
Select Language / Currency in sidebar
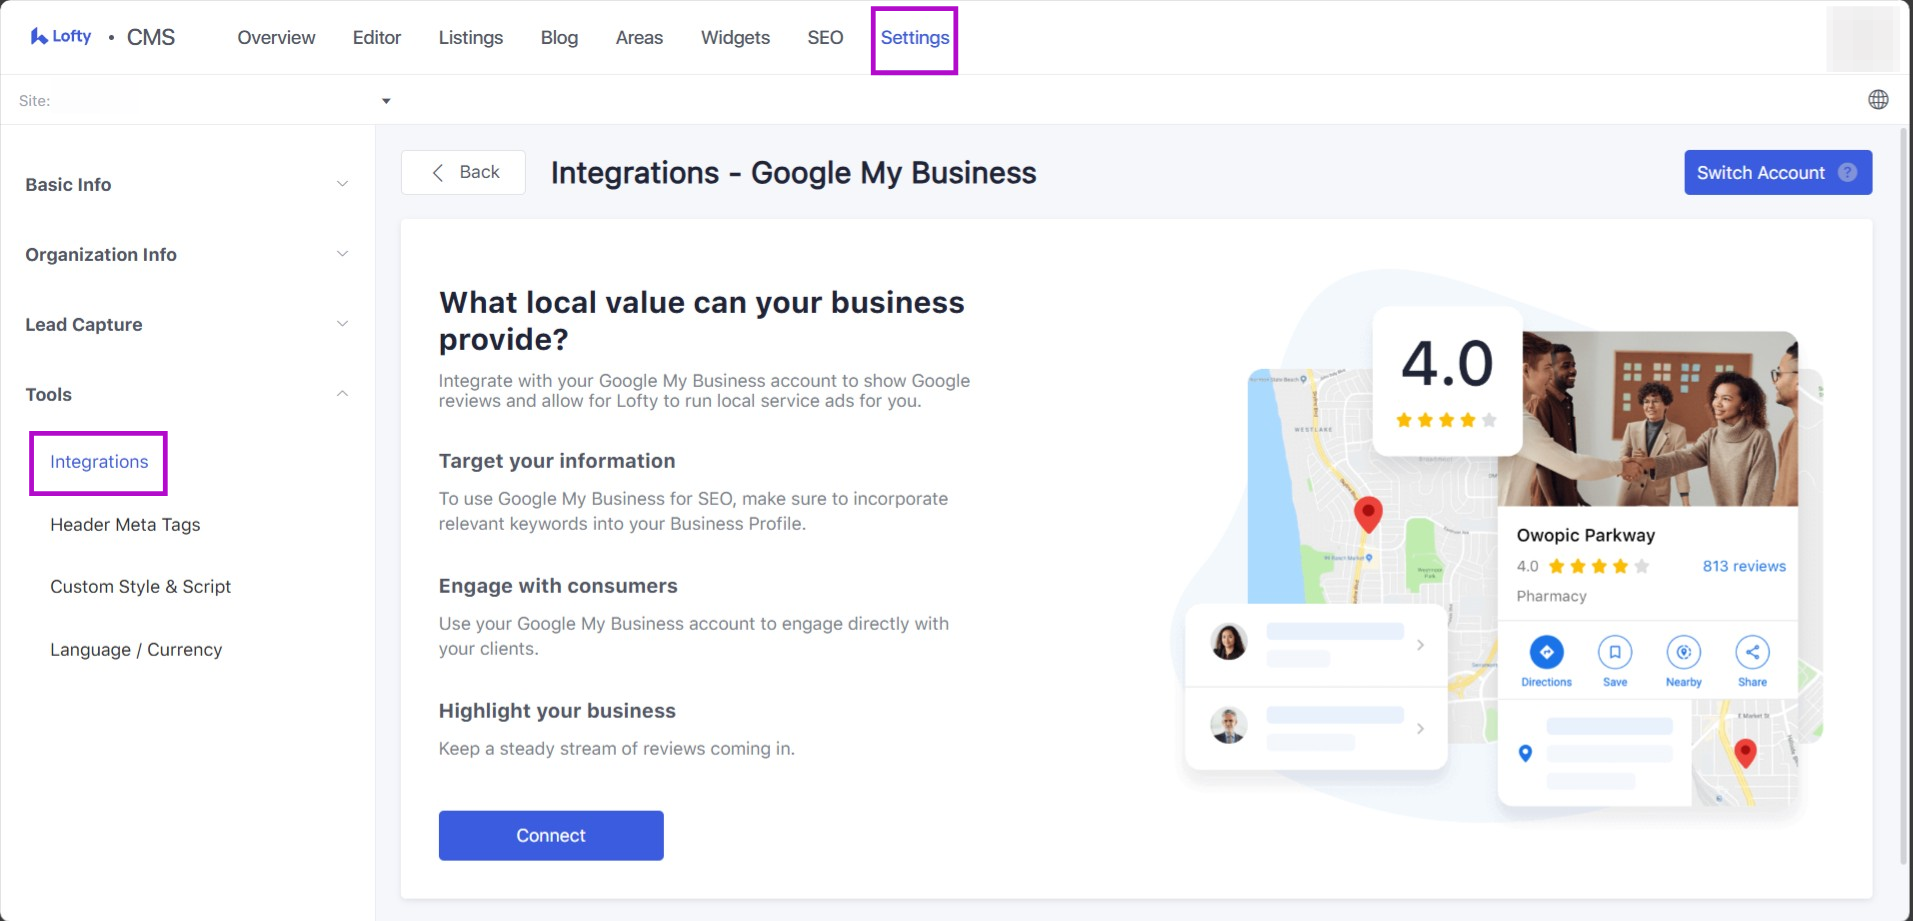pos(136,650)
